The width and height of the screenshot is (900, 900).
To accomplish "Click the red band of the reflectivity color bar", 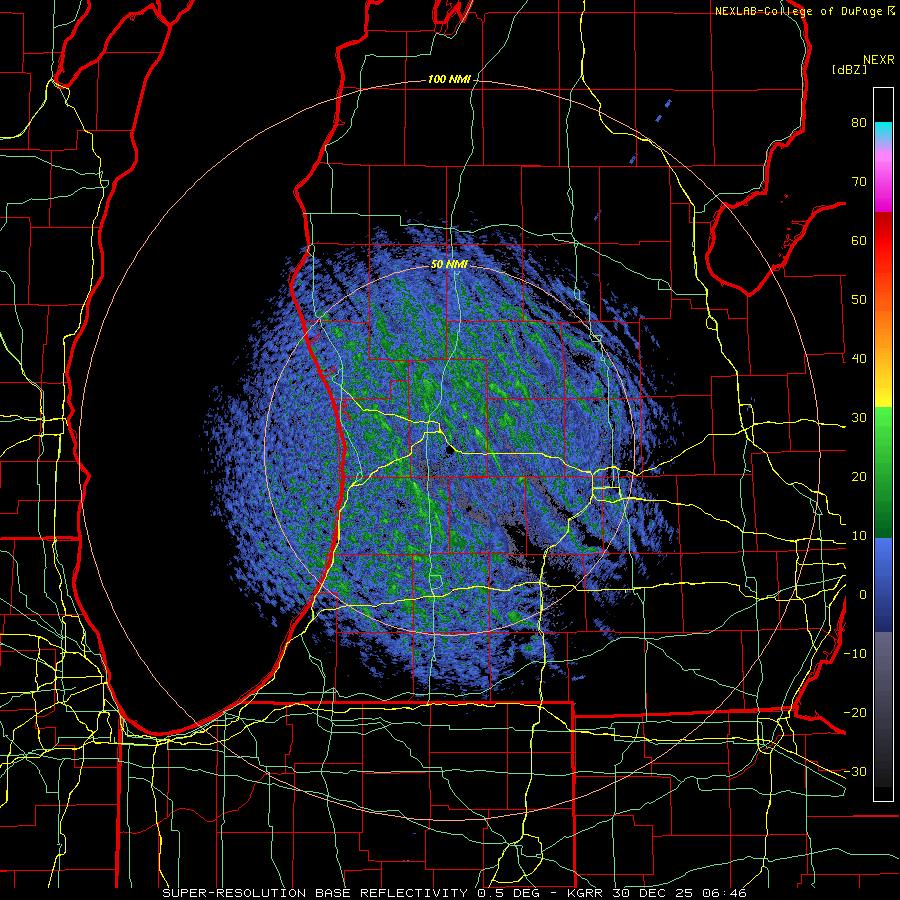I will click(883, 241).
